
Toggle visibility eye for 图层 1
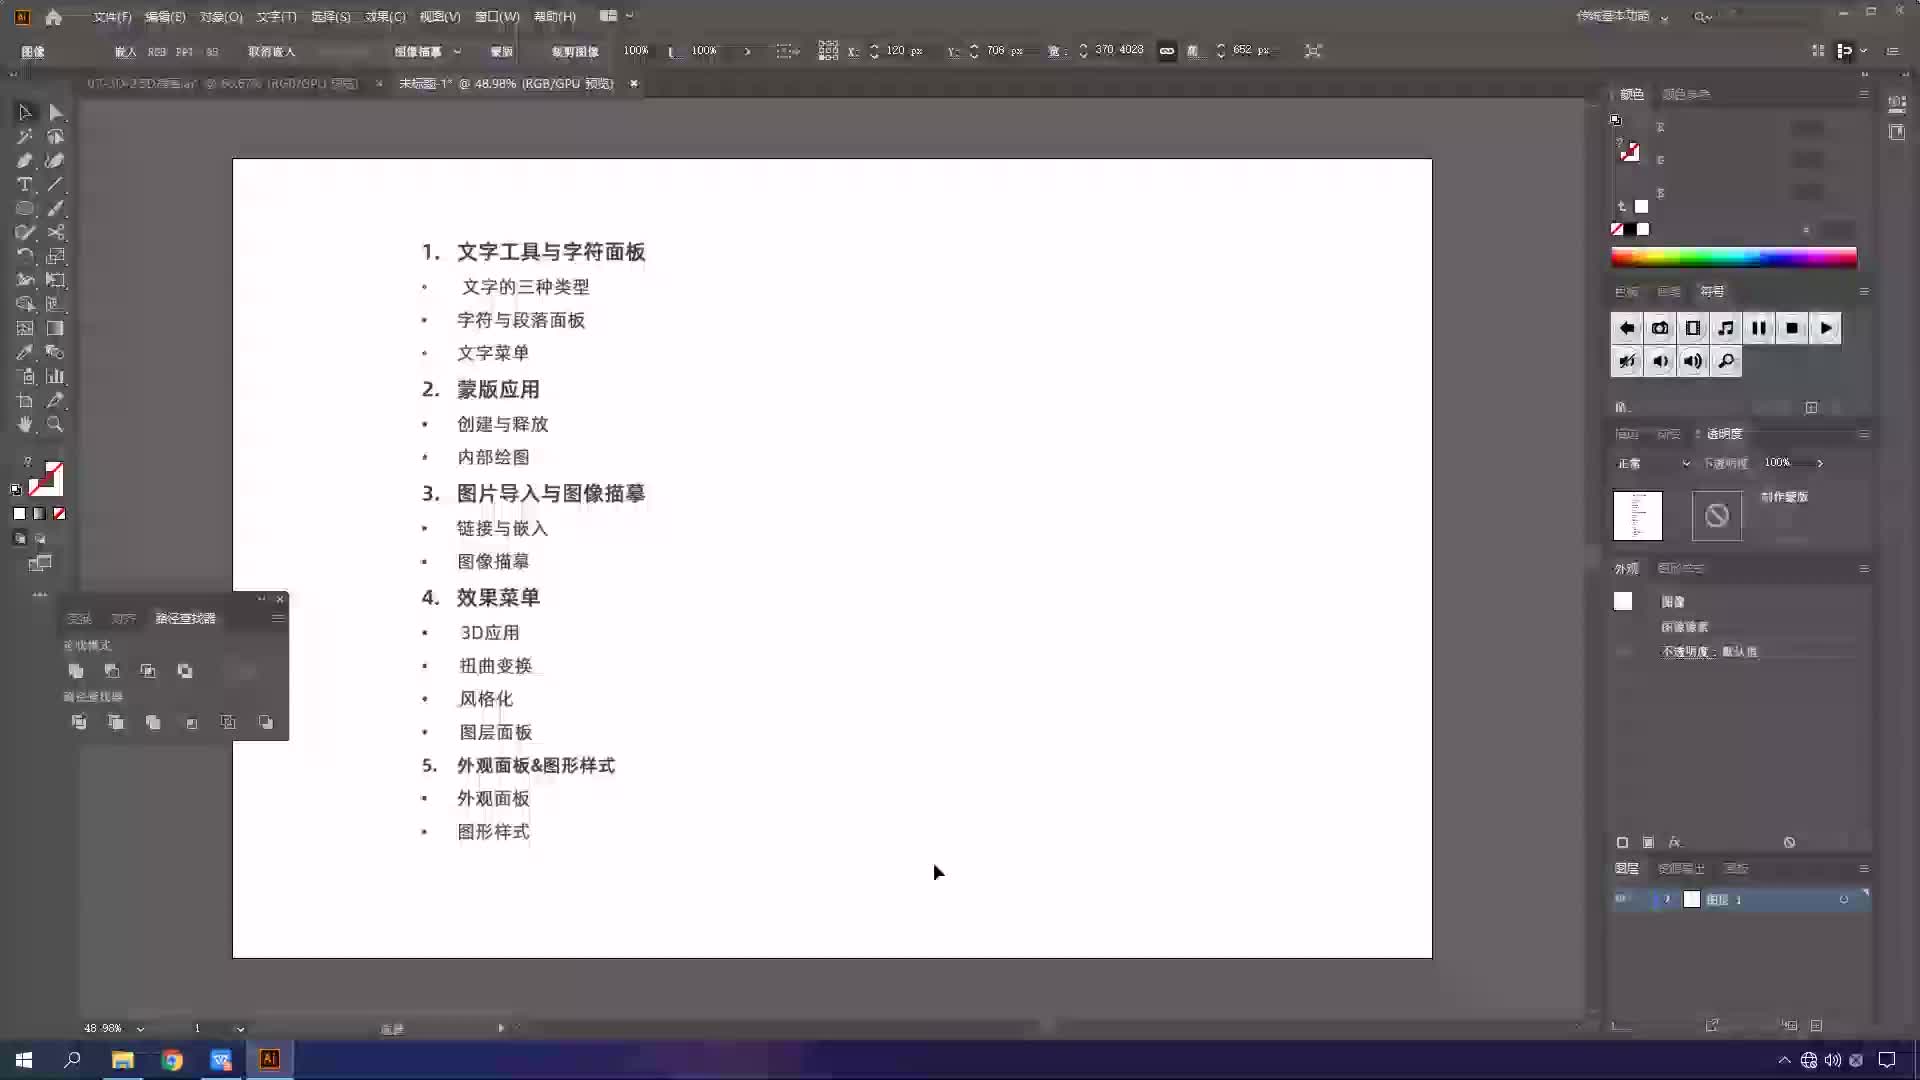tap(1621, 899)
